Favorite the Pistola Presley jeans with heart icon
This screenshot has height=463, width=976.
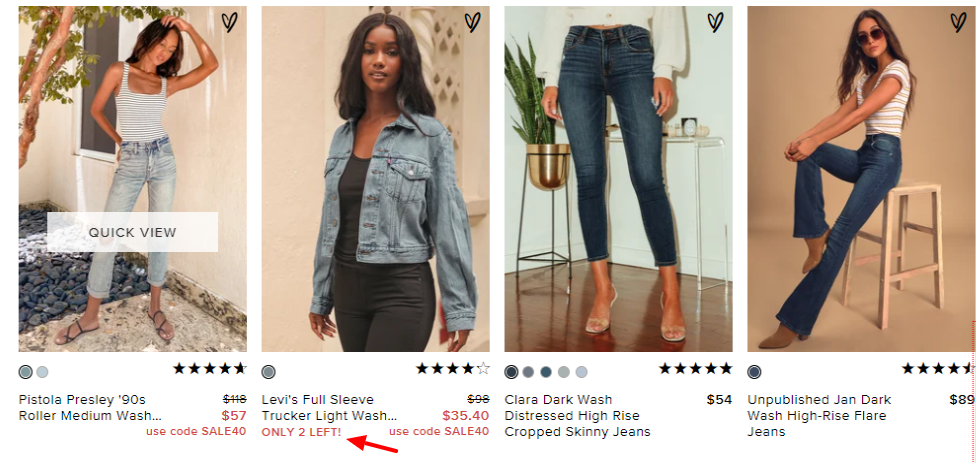pyautogui.click(x=230, y=22)
